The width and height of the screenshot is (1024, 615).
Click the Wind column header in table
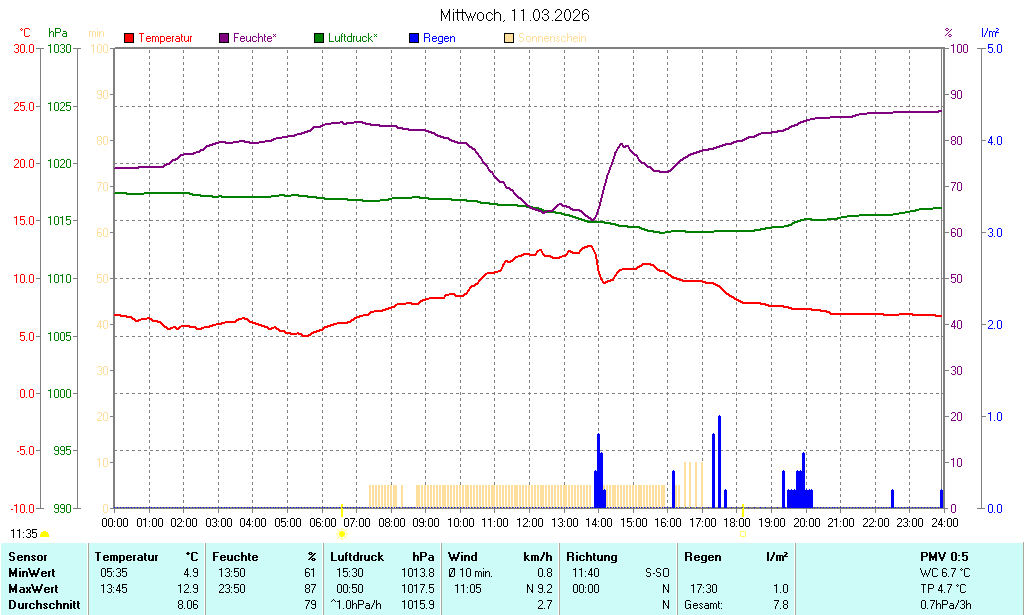click(463, 557)
